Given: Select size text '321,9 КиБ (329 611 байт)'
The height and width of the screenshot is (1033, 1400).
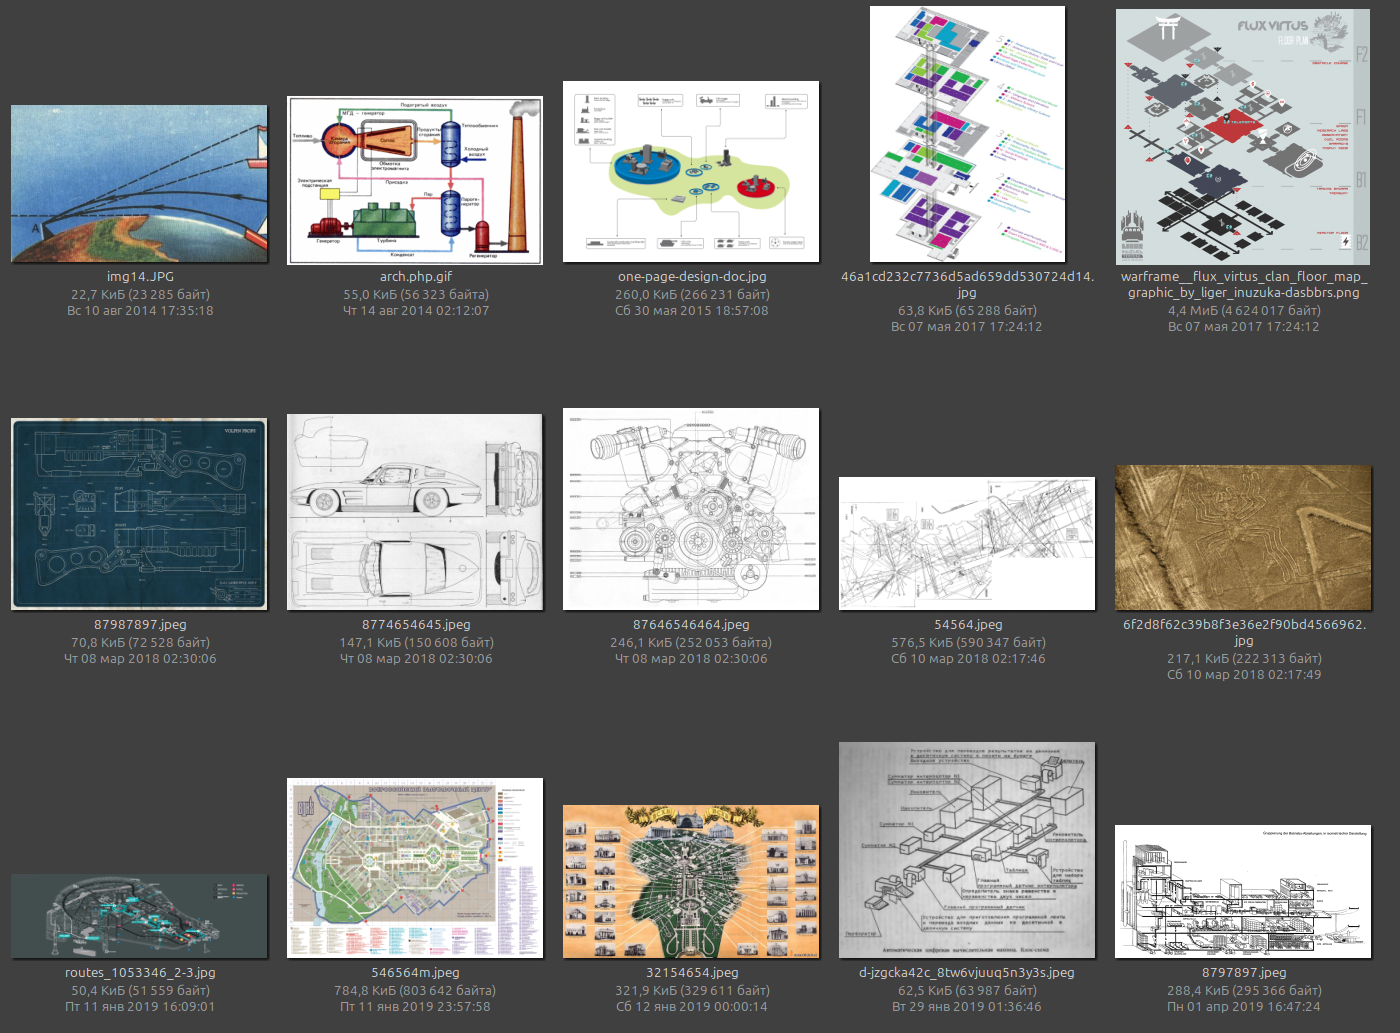Looking at the screenshot, I should point(692,991).
